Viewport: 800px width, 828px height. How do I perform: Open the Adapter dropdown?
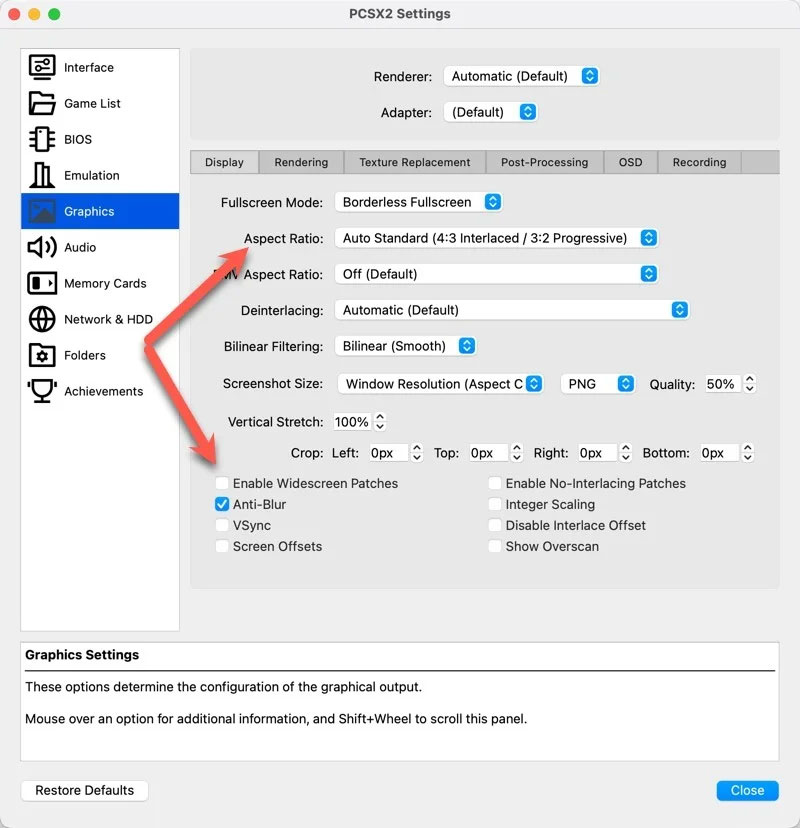coord(491,112)
